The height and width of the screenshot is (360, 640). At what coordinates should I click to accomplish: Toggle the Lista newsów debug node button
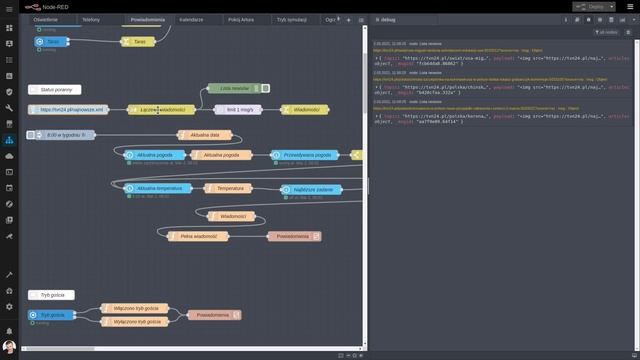click(266, 88)
